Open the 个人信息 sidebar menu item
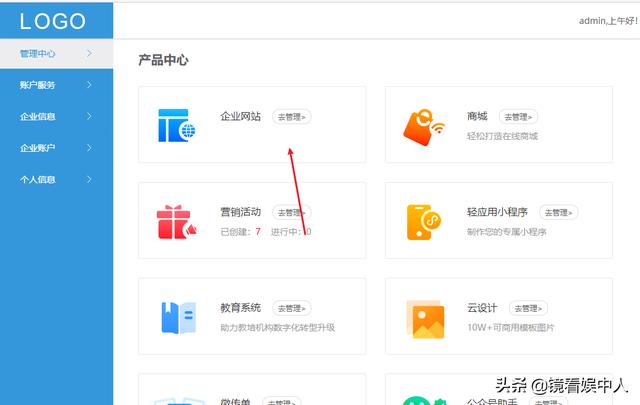This screenshot has height=405, width=640. click(56, 179)
